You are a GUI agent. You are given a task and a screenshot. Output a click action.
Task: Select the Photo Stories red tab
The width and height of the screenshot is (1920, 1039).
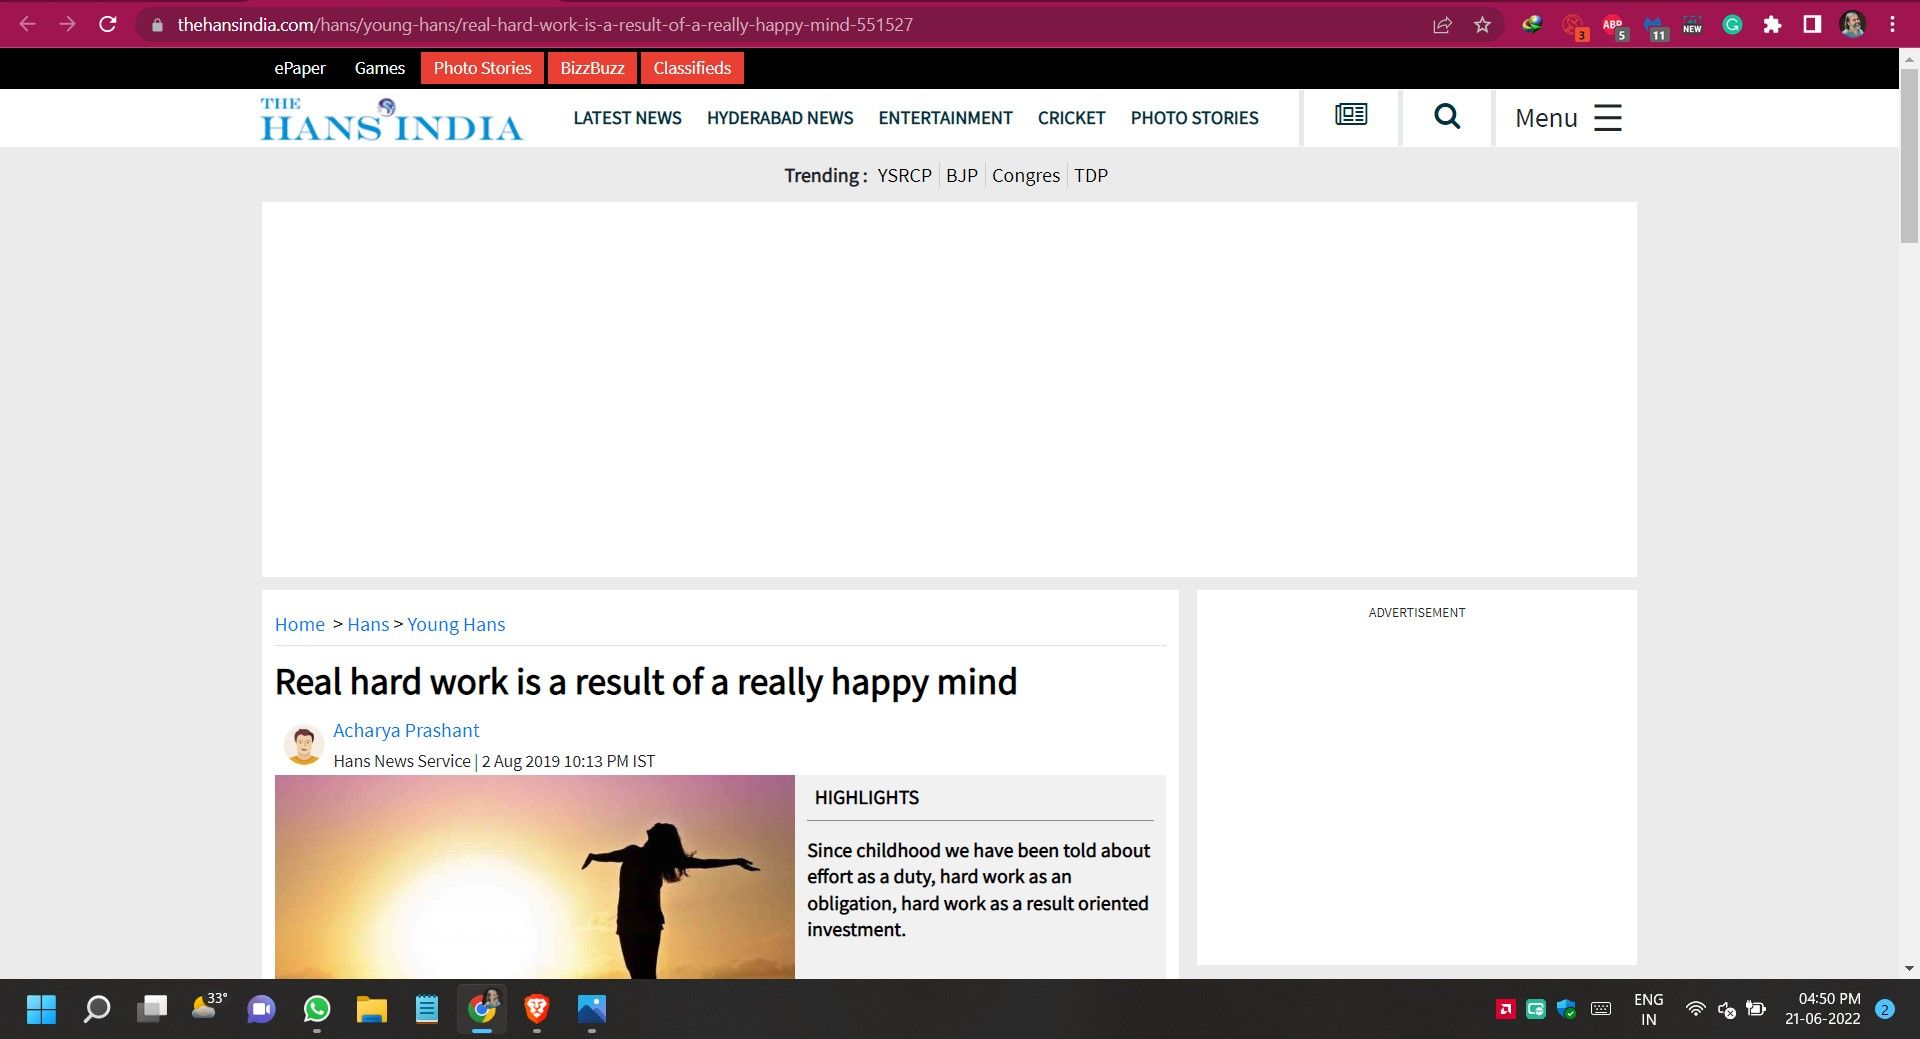click(x=482, y=68)
